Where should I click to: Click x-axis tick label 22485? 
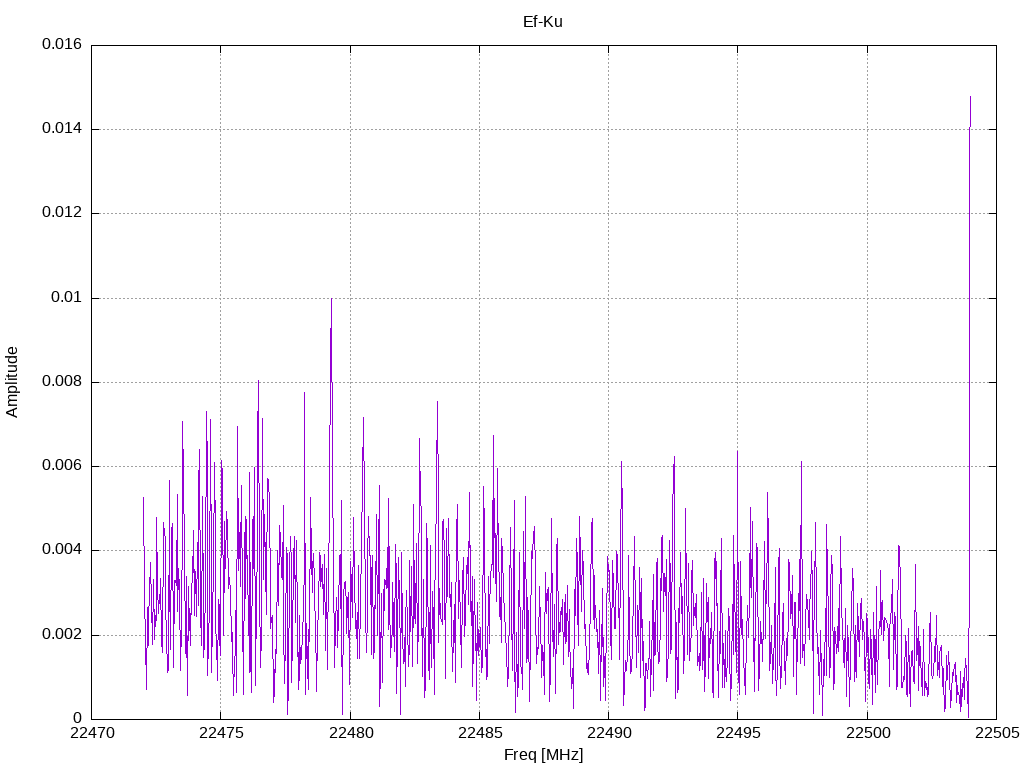[480, 733]
